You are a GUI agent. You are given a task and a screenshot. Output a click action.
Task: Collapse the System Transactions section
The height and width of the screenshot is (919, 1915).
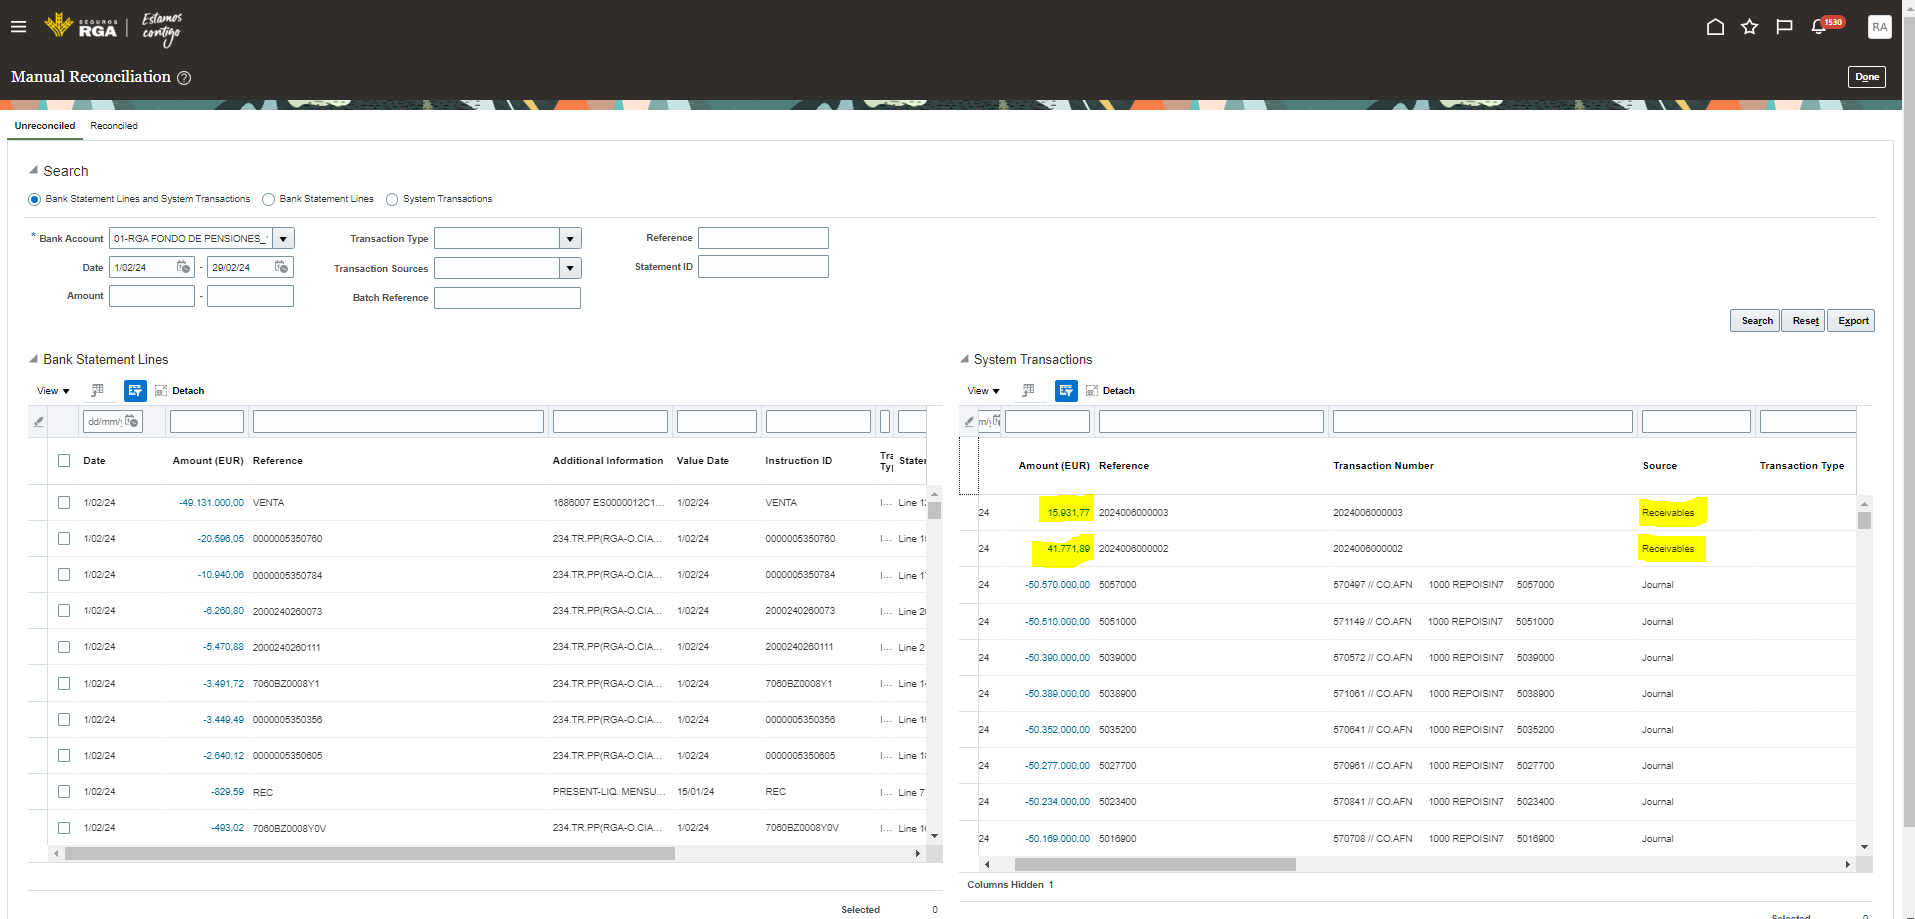click(964, 359)
